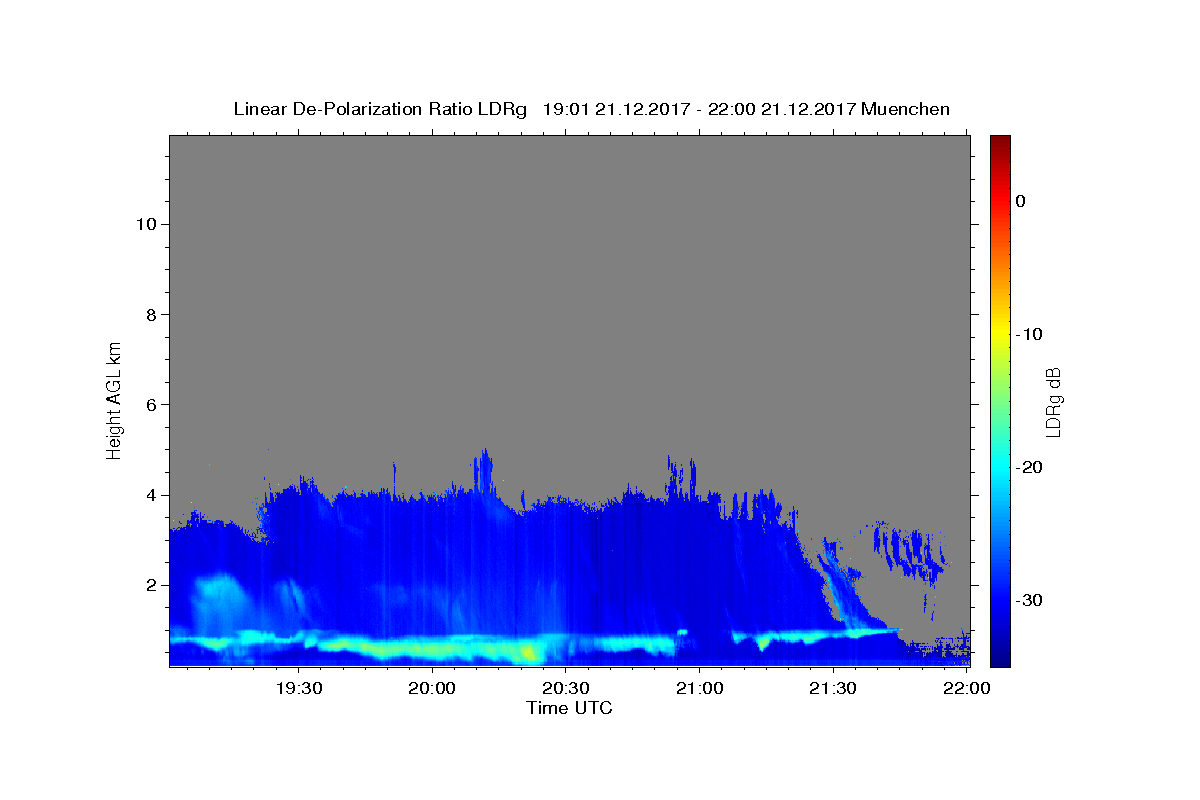The height and width of the screenshot is (800, 1200).
Task: Click the dark blue bottom of colorbar
Action: [1000, 655]
